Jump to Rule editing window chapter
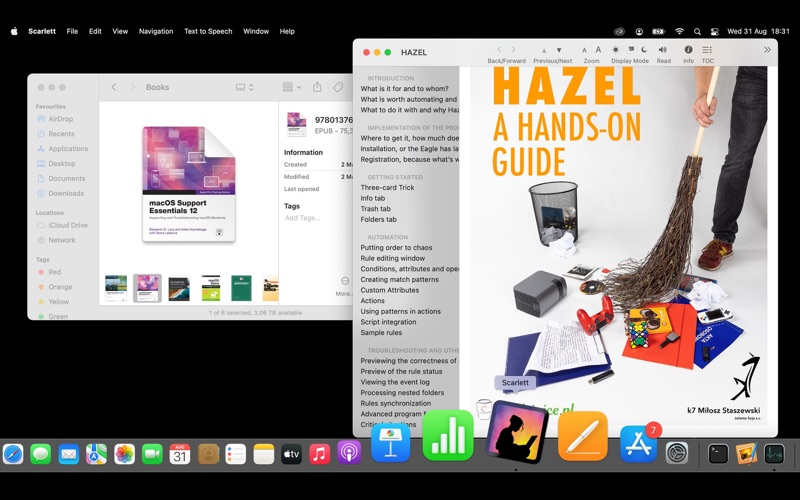This screenshot has height=500, width=800. pos(392,258)
